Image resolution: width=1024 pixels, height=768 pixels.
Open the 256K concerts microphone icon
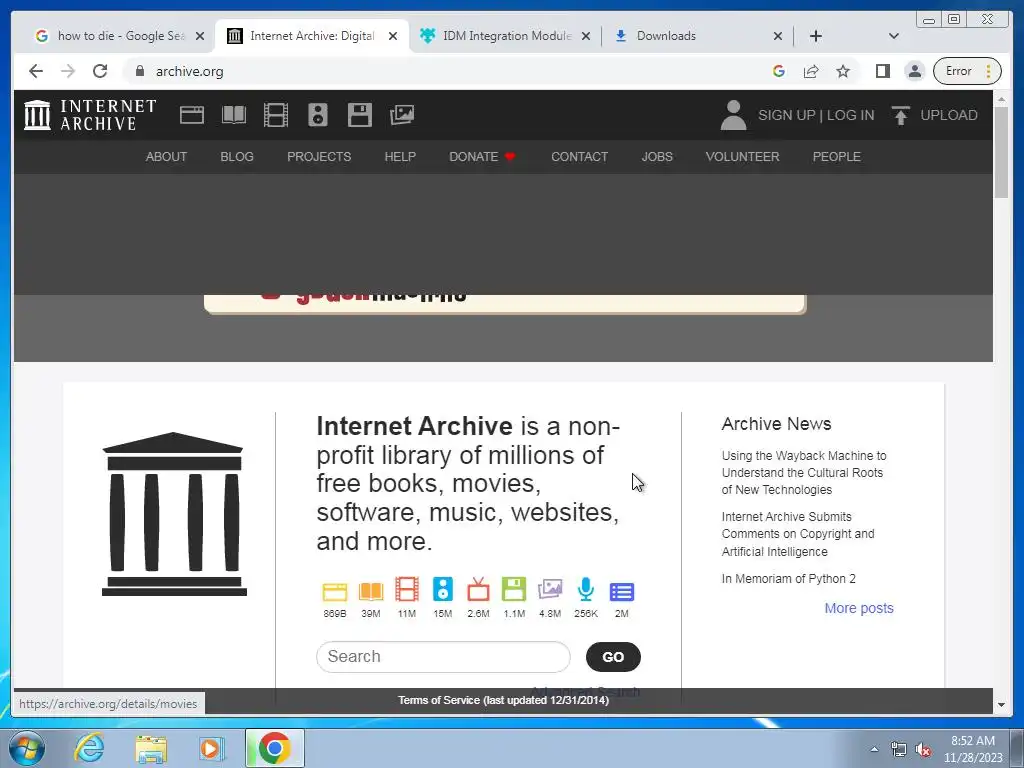point(586,590)
